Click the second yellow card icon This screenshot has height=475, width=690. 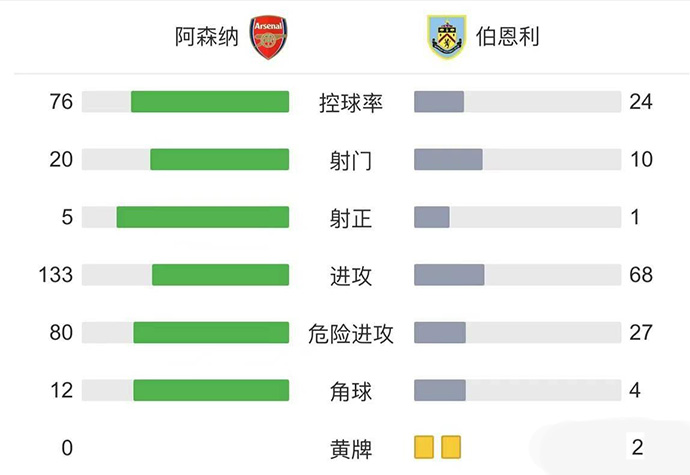click(x=450, y=447)
